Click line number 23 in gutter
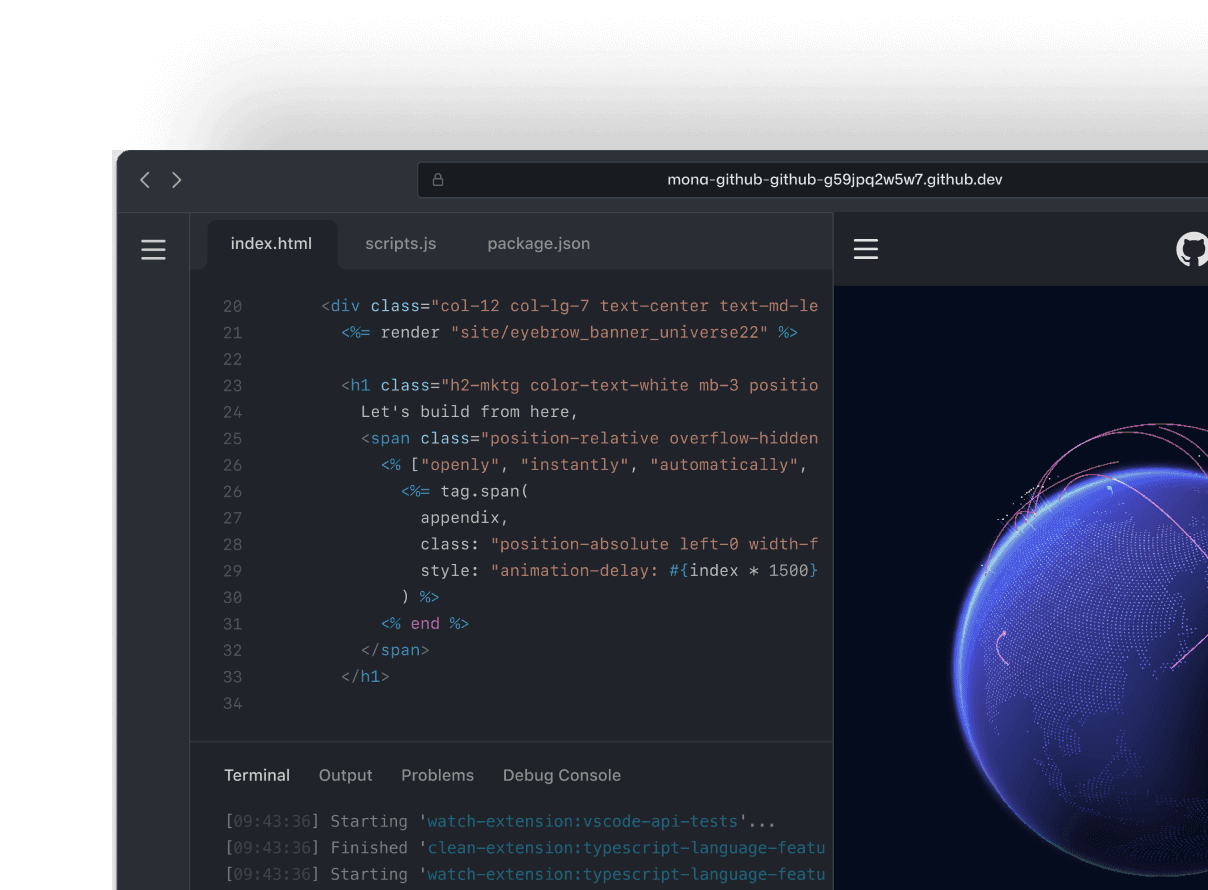 coord(232,385)
